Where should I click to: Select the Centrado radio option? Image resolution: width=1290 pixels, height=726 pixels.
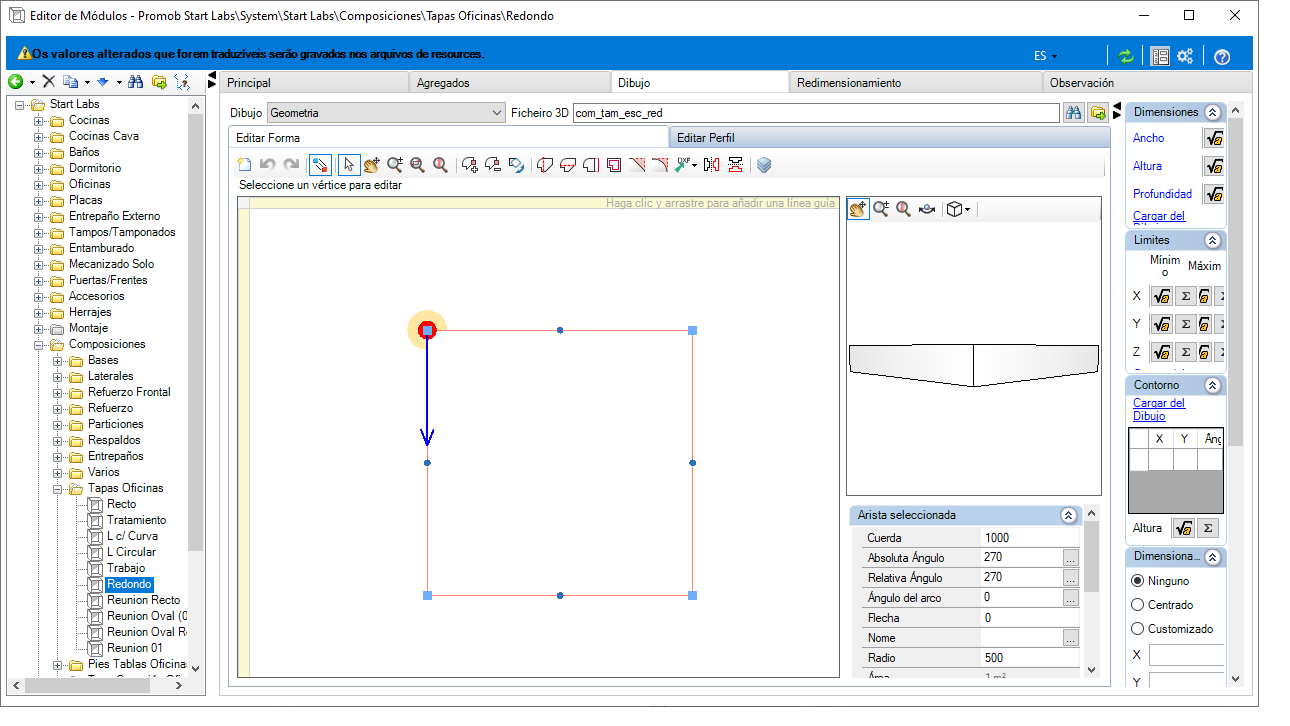coord(1138,604)
